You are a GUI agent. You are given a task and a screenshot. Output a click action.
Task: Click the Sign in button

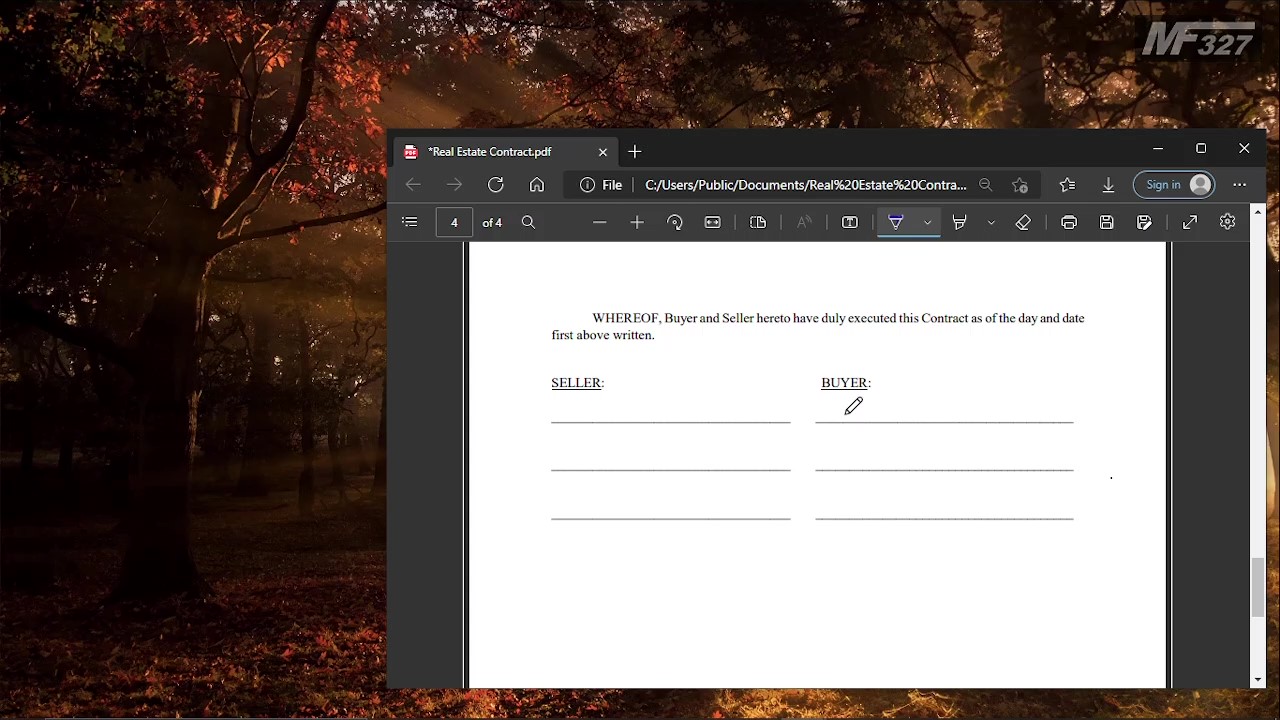1174,185
